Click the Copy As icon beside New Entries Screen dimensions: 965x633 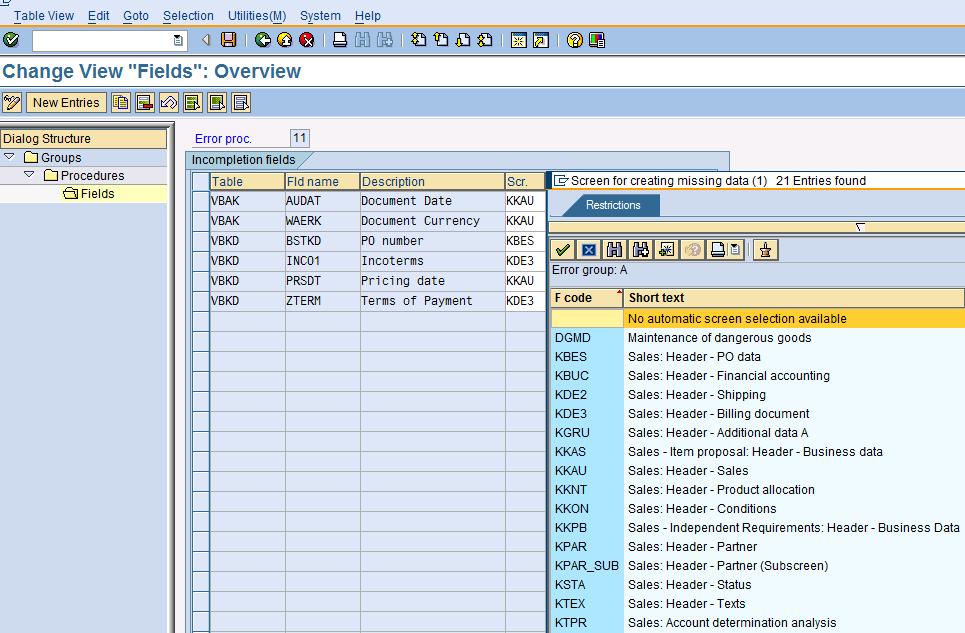pyautogui.click(x=121, y=102)
